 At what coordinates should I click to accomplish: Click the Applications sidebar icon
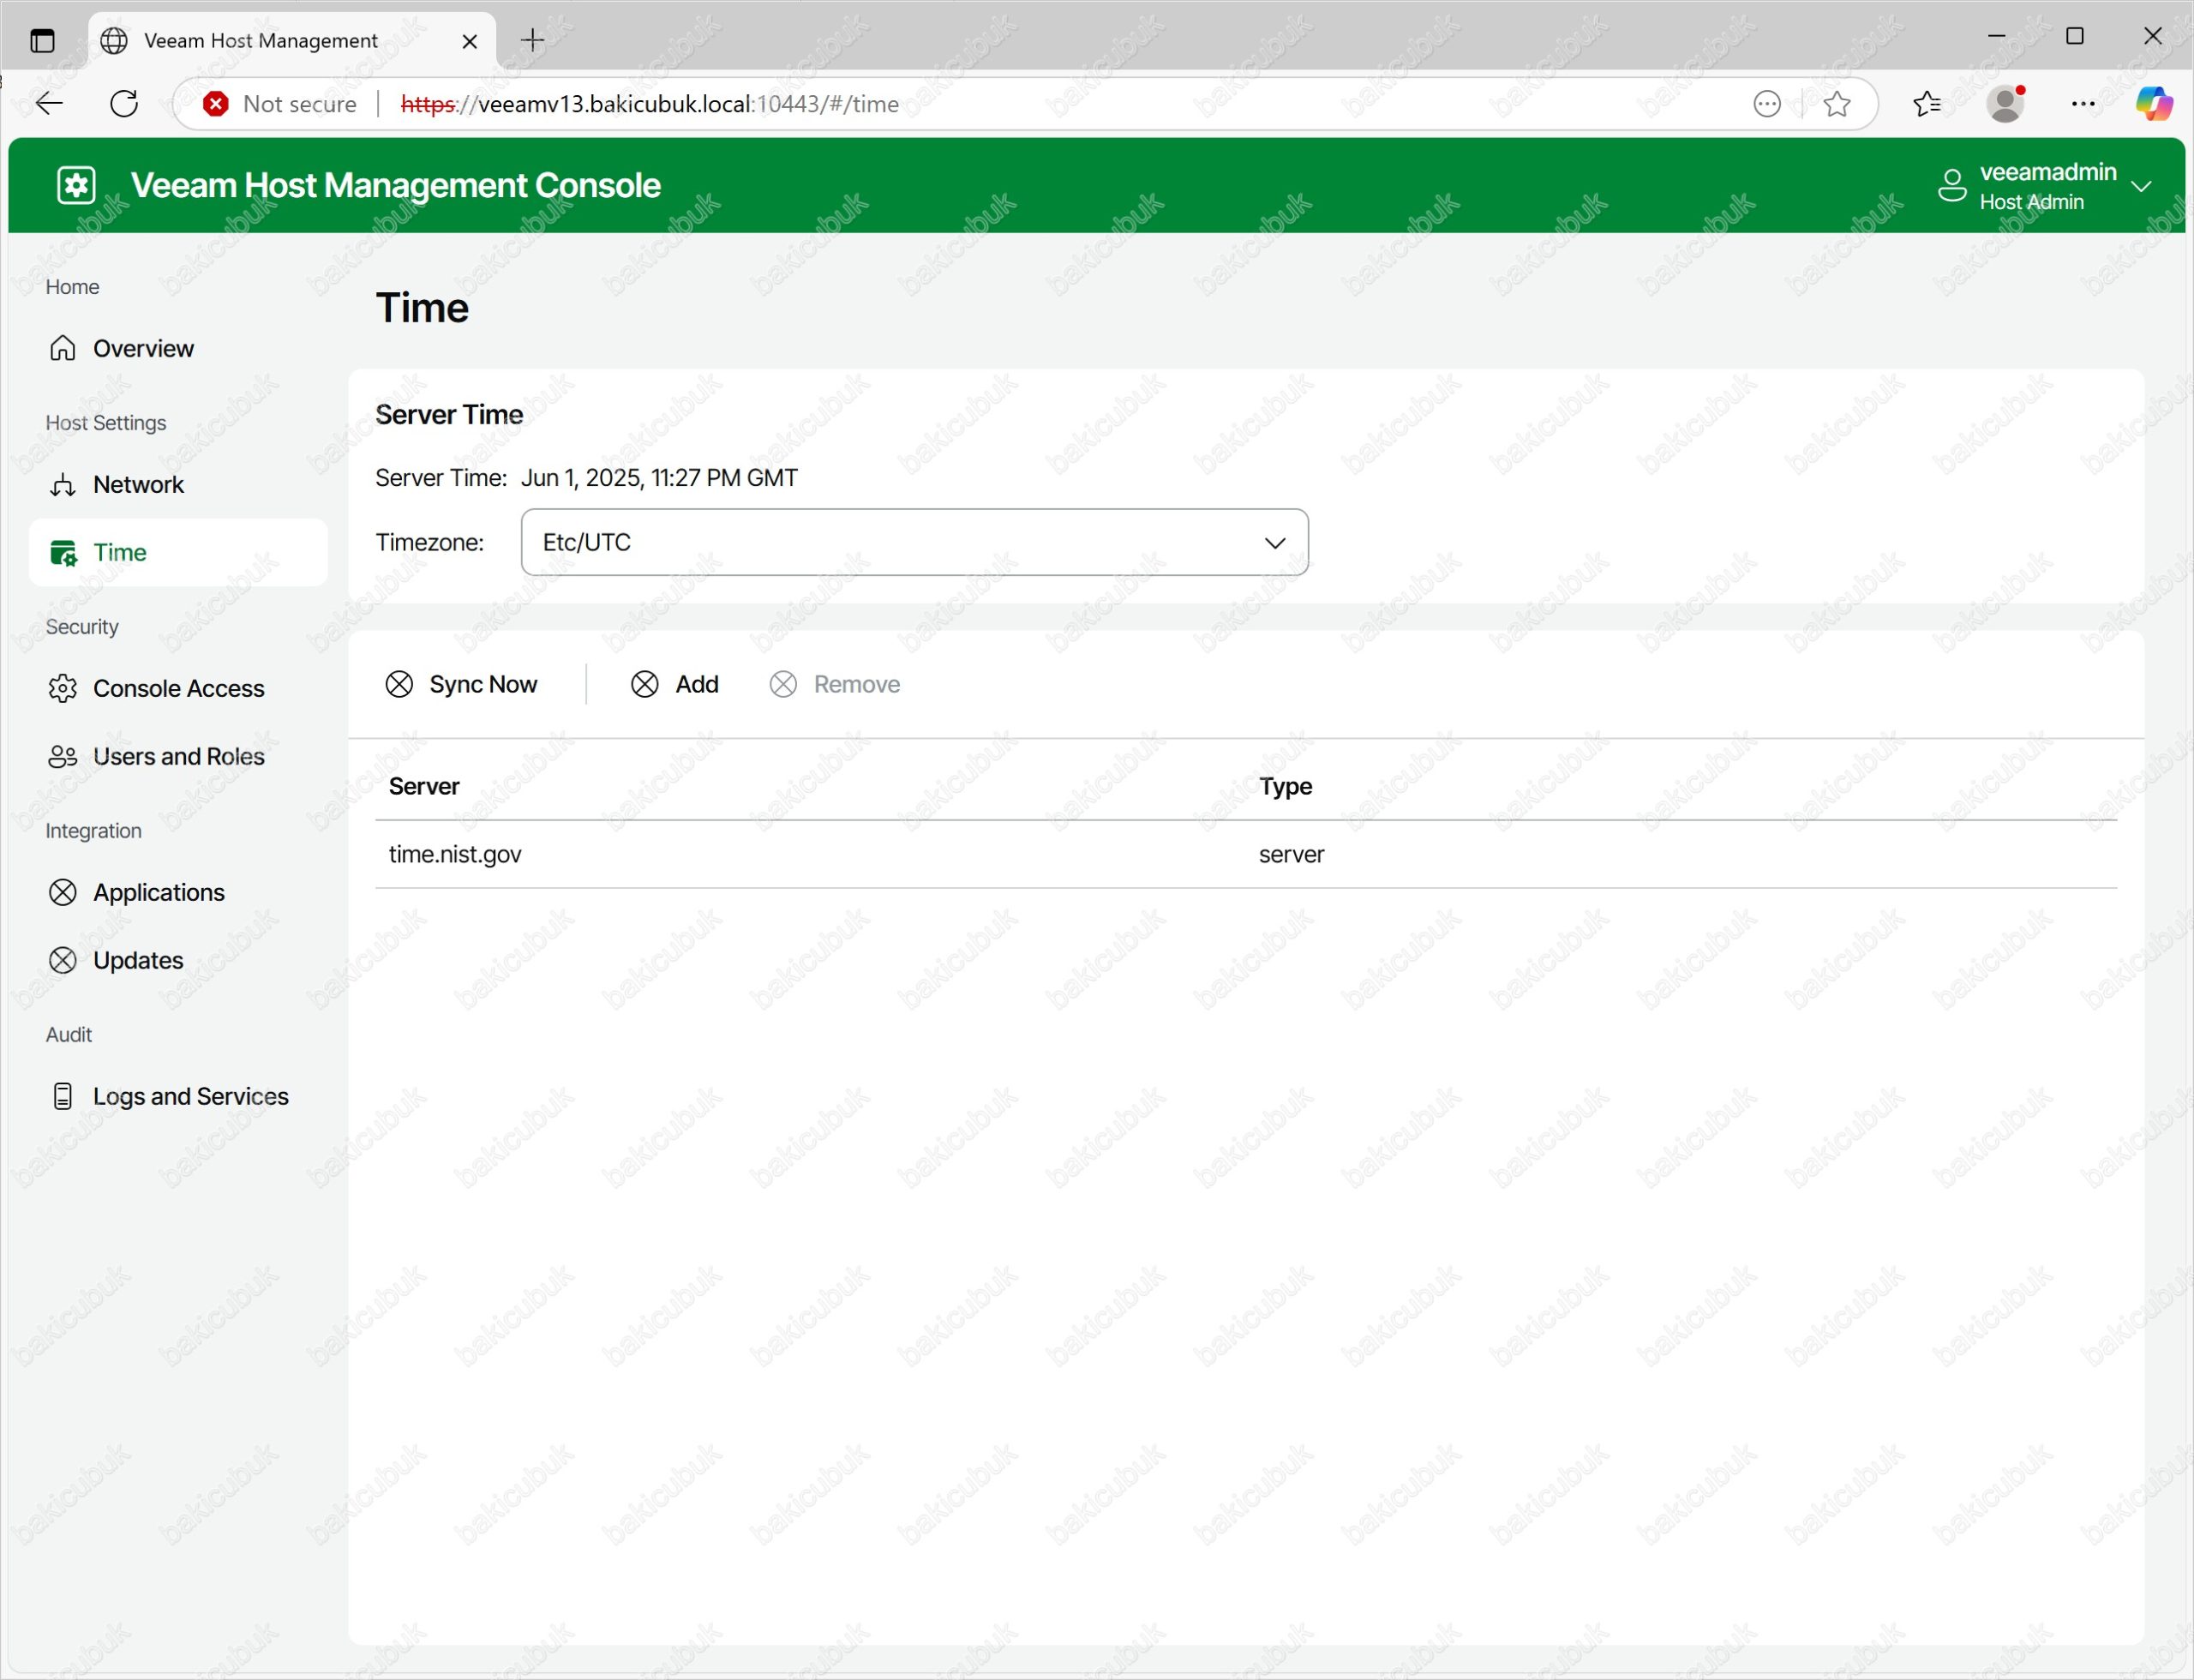(x=63, y=893)
